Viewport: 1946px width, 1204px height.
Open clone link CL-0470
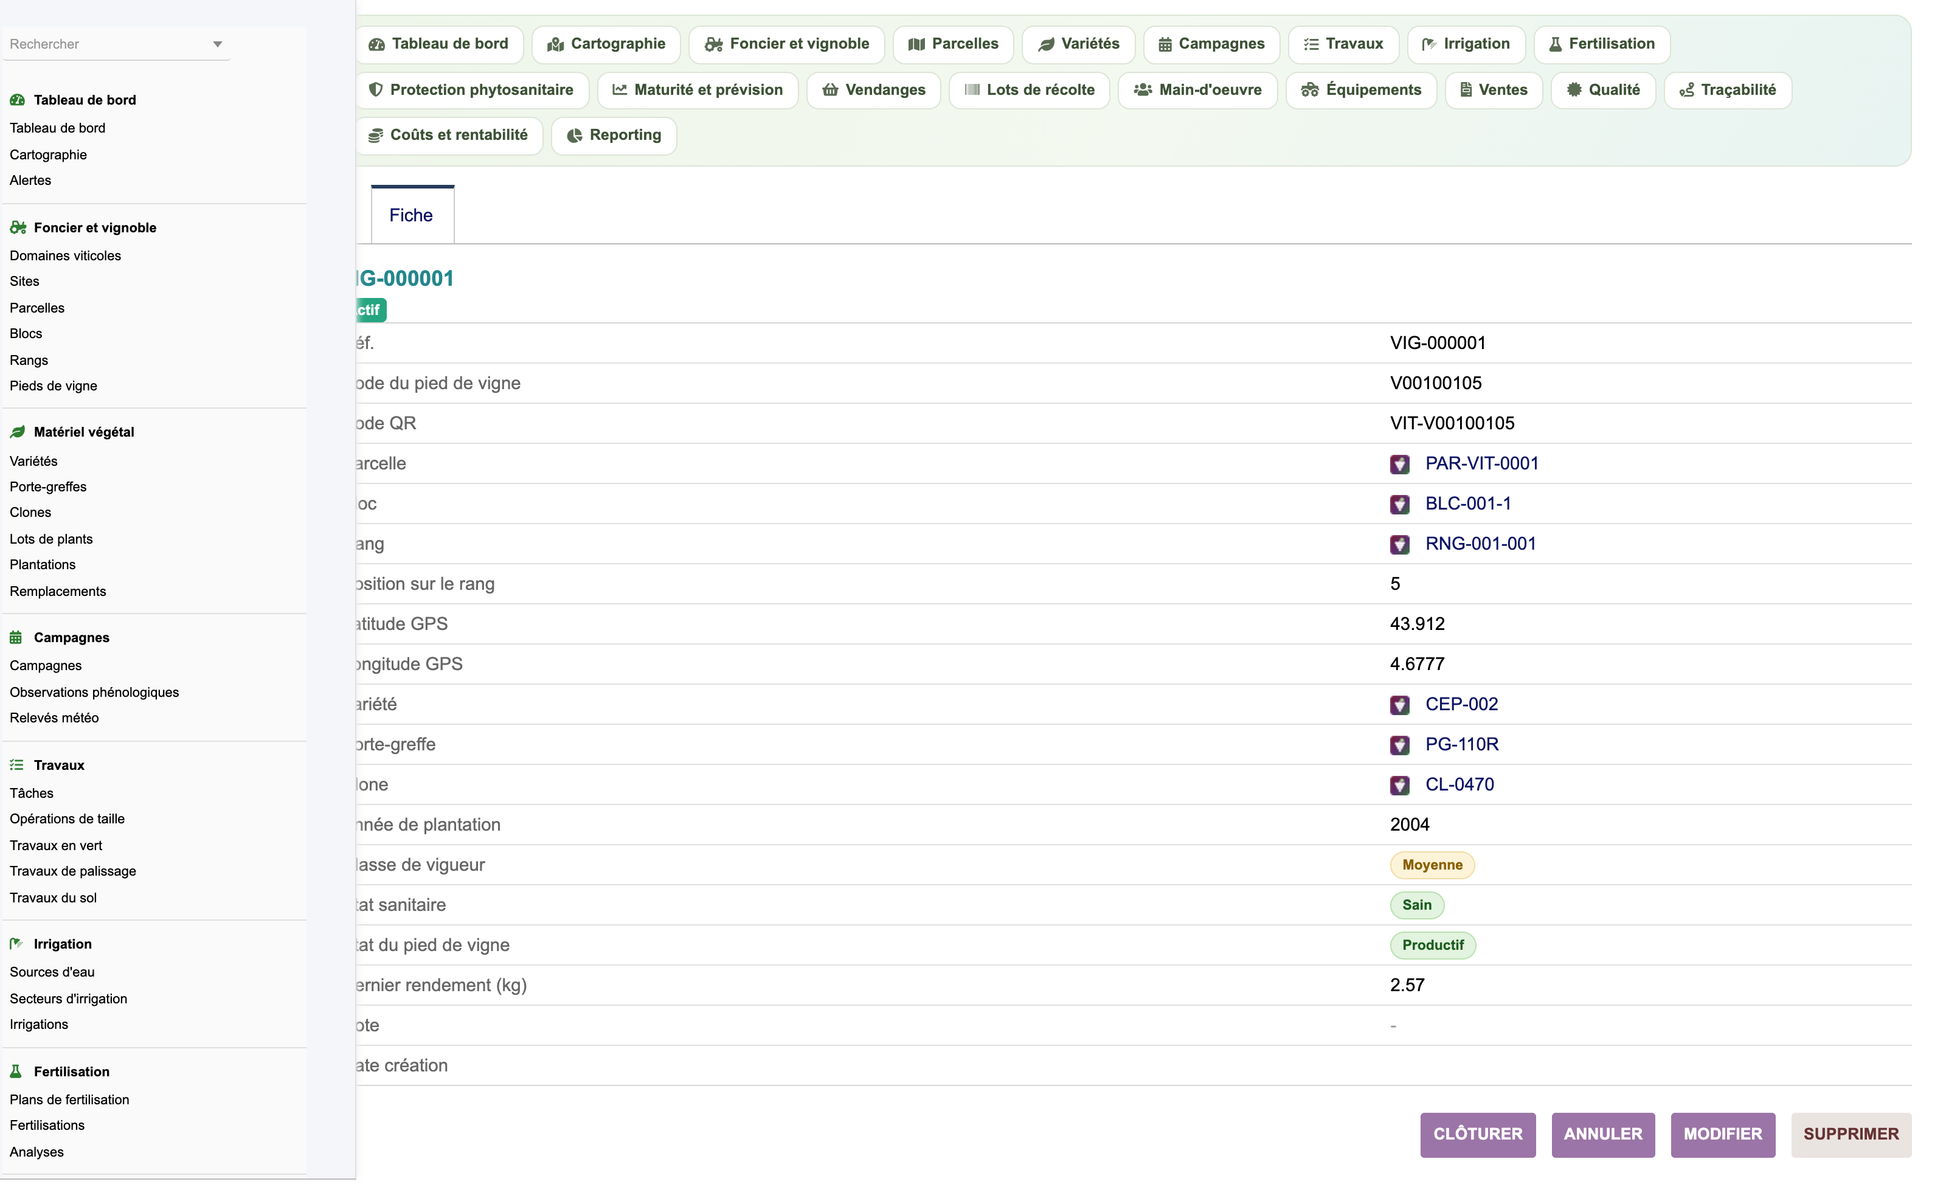(1459, 785)
